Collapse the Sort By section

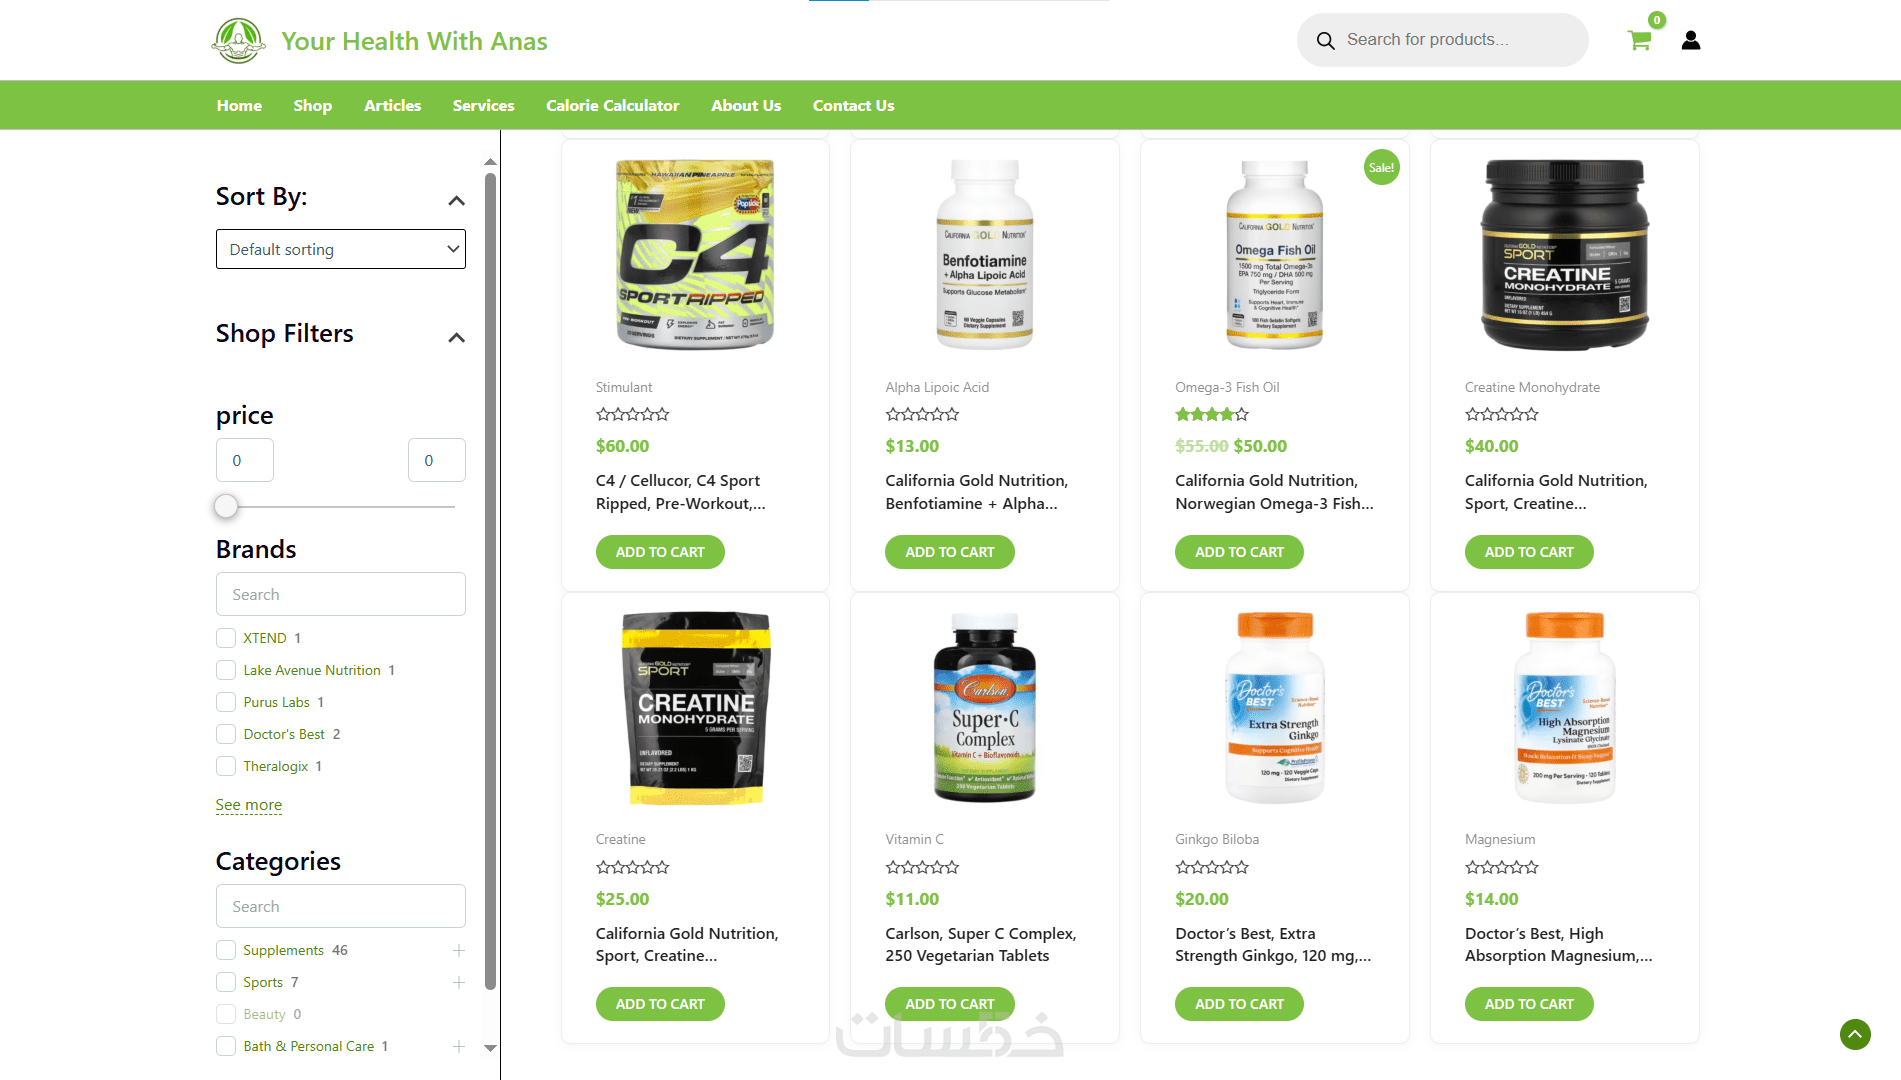[x=457, y=201]
